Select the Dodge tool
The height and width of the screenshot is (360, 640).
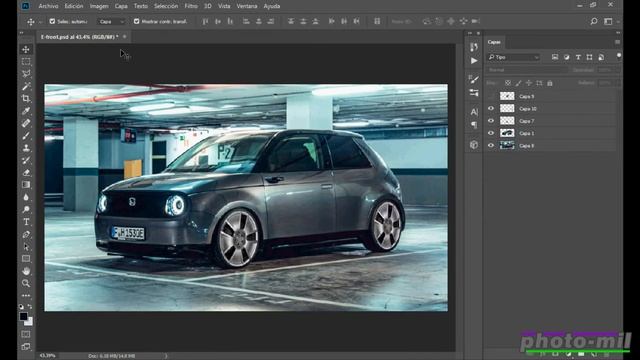[x=26, y=209]
